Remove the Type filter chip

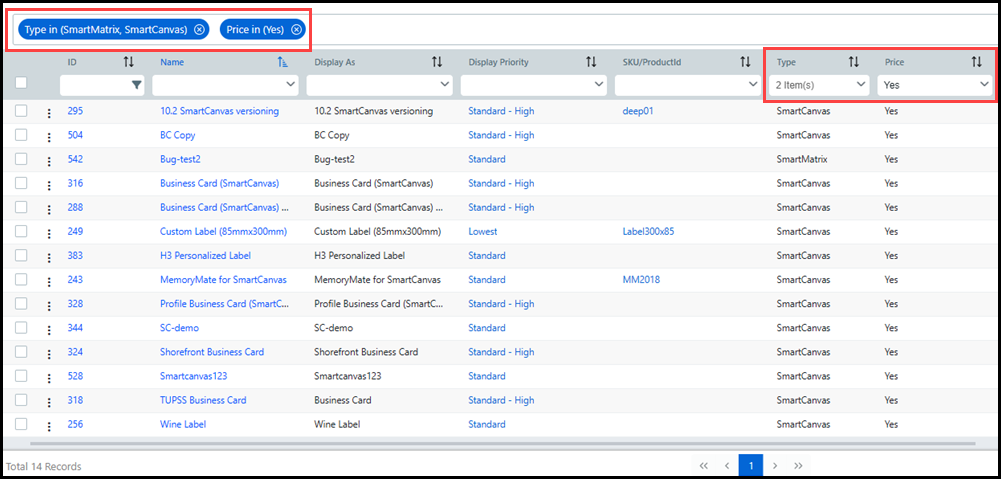[x=199, y=30]
